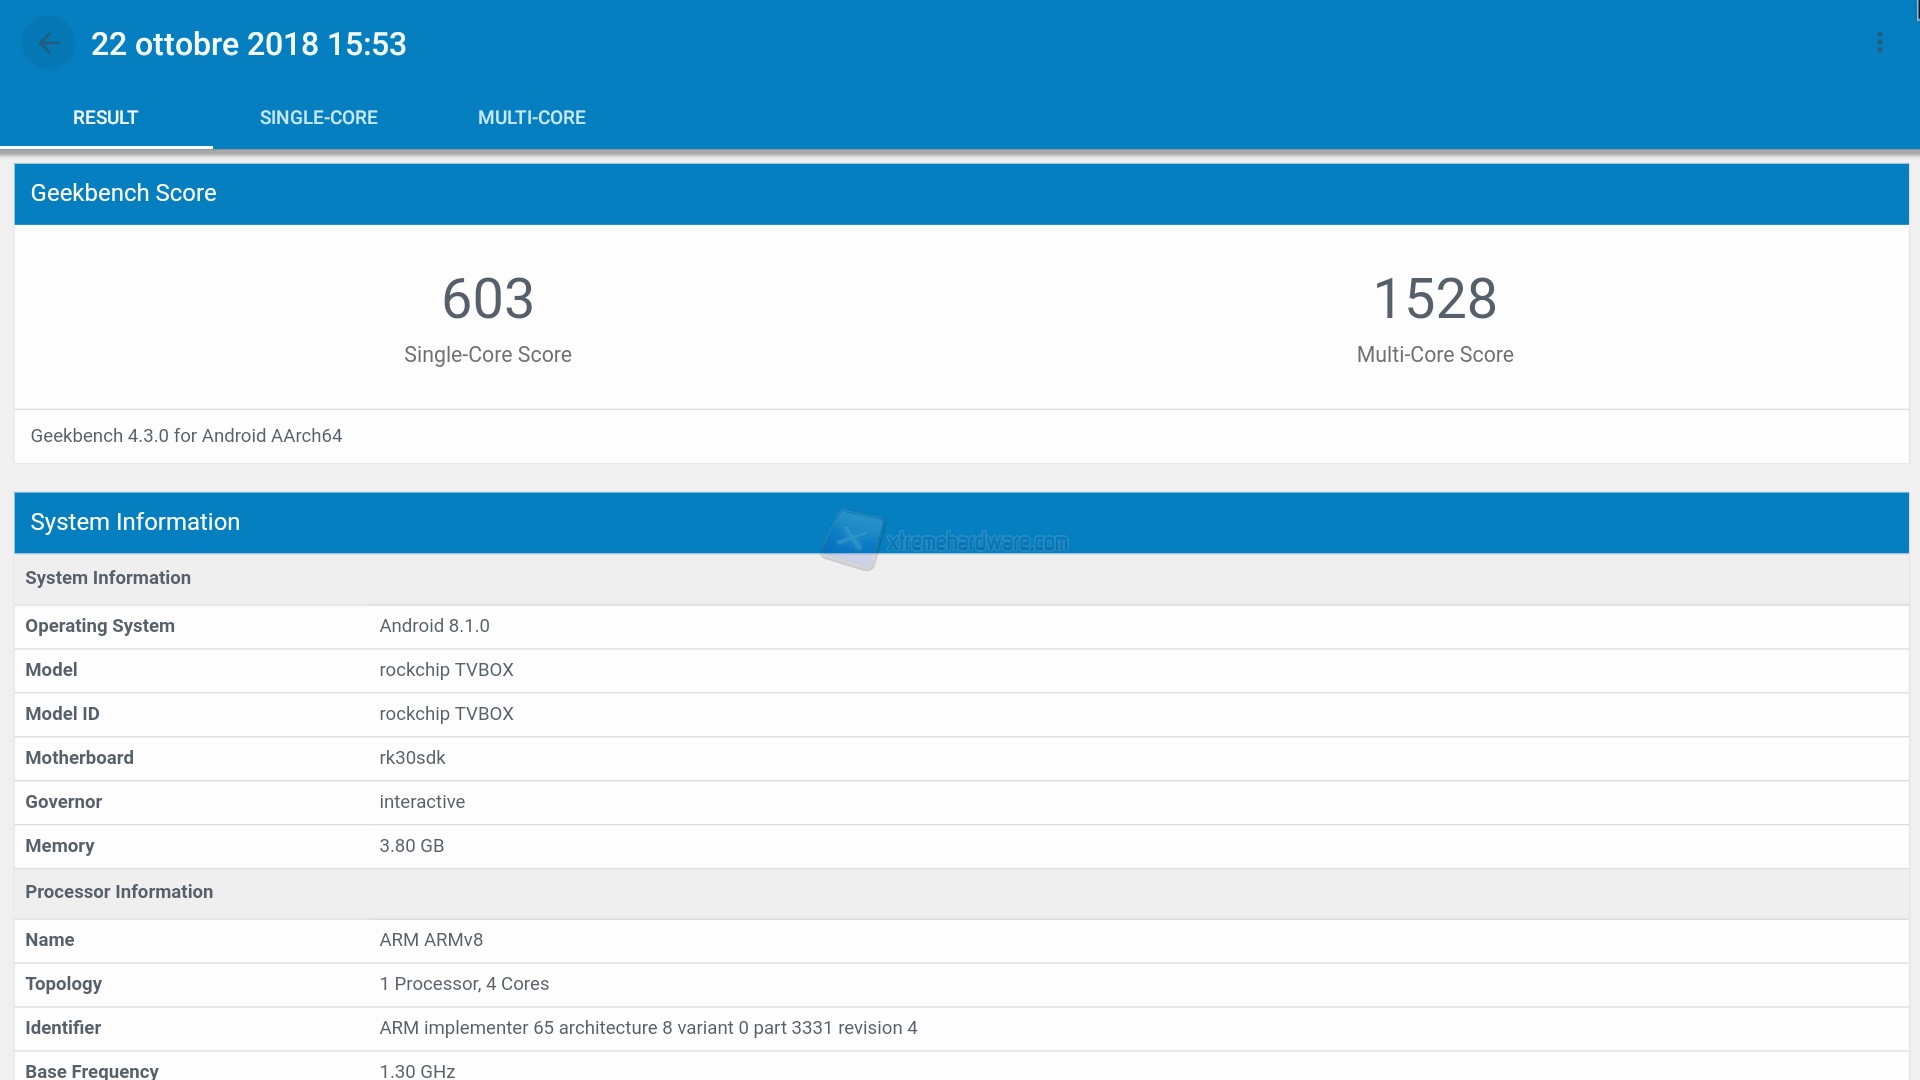Select the Operating System row

point(434,626)
